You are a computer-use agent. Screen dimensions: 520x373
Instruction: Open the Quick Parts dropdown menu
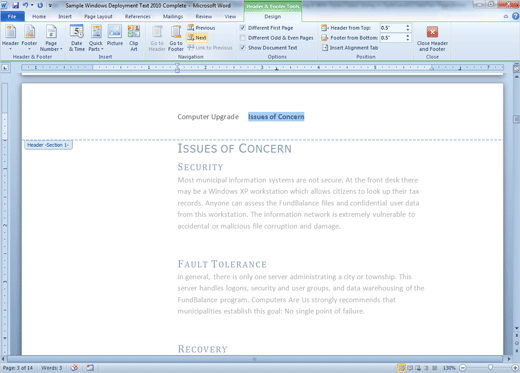[96, 38]
